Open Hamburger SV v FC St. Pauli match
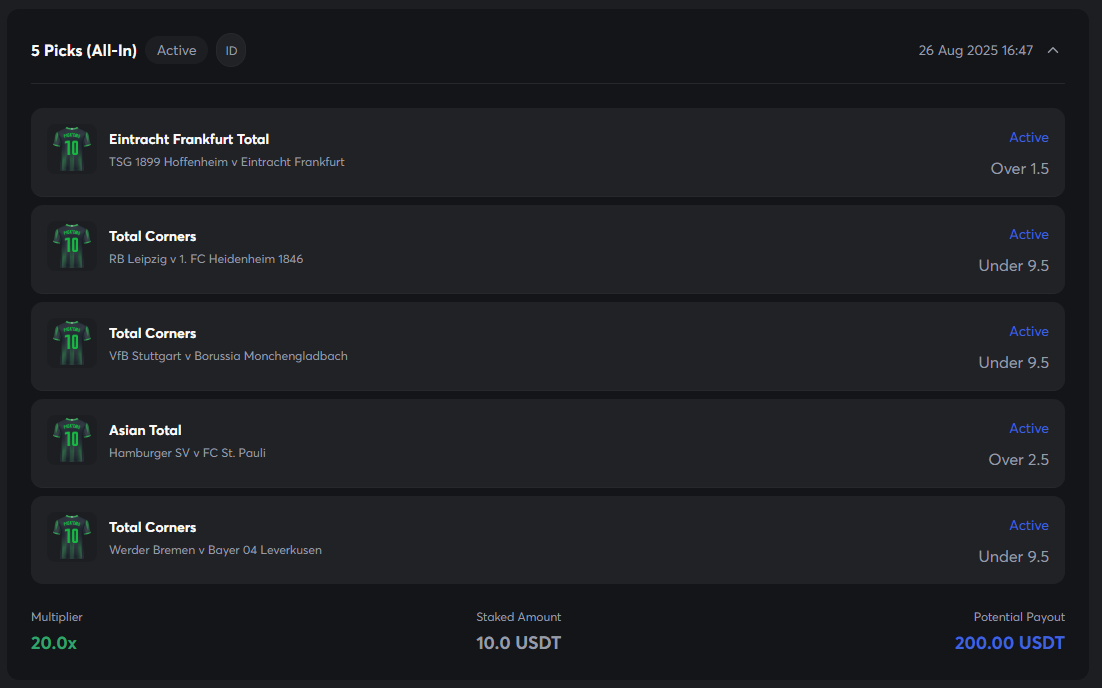This screenshot has width=1102, height=688. click(187, 452)
